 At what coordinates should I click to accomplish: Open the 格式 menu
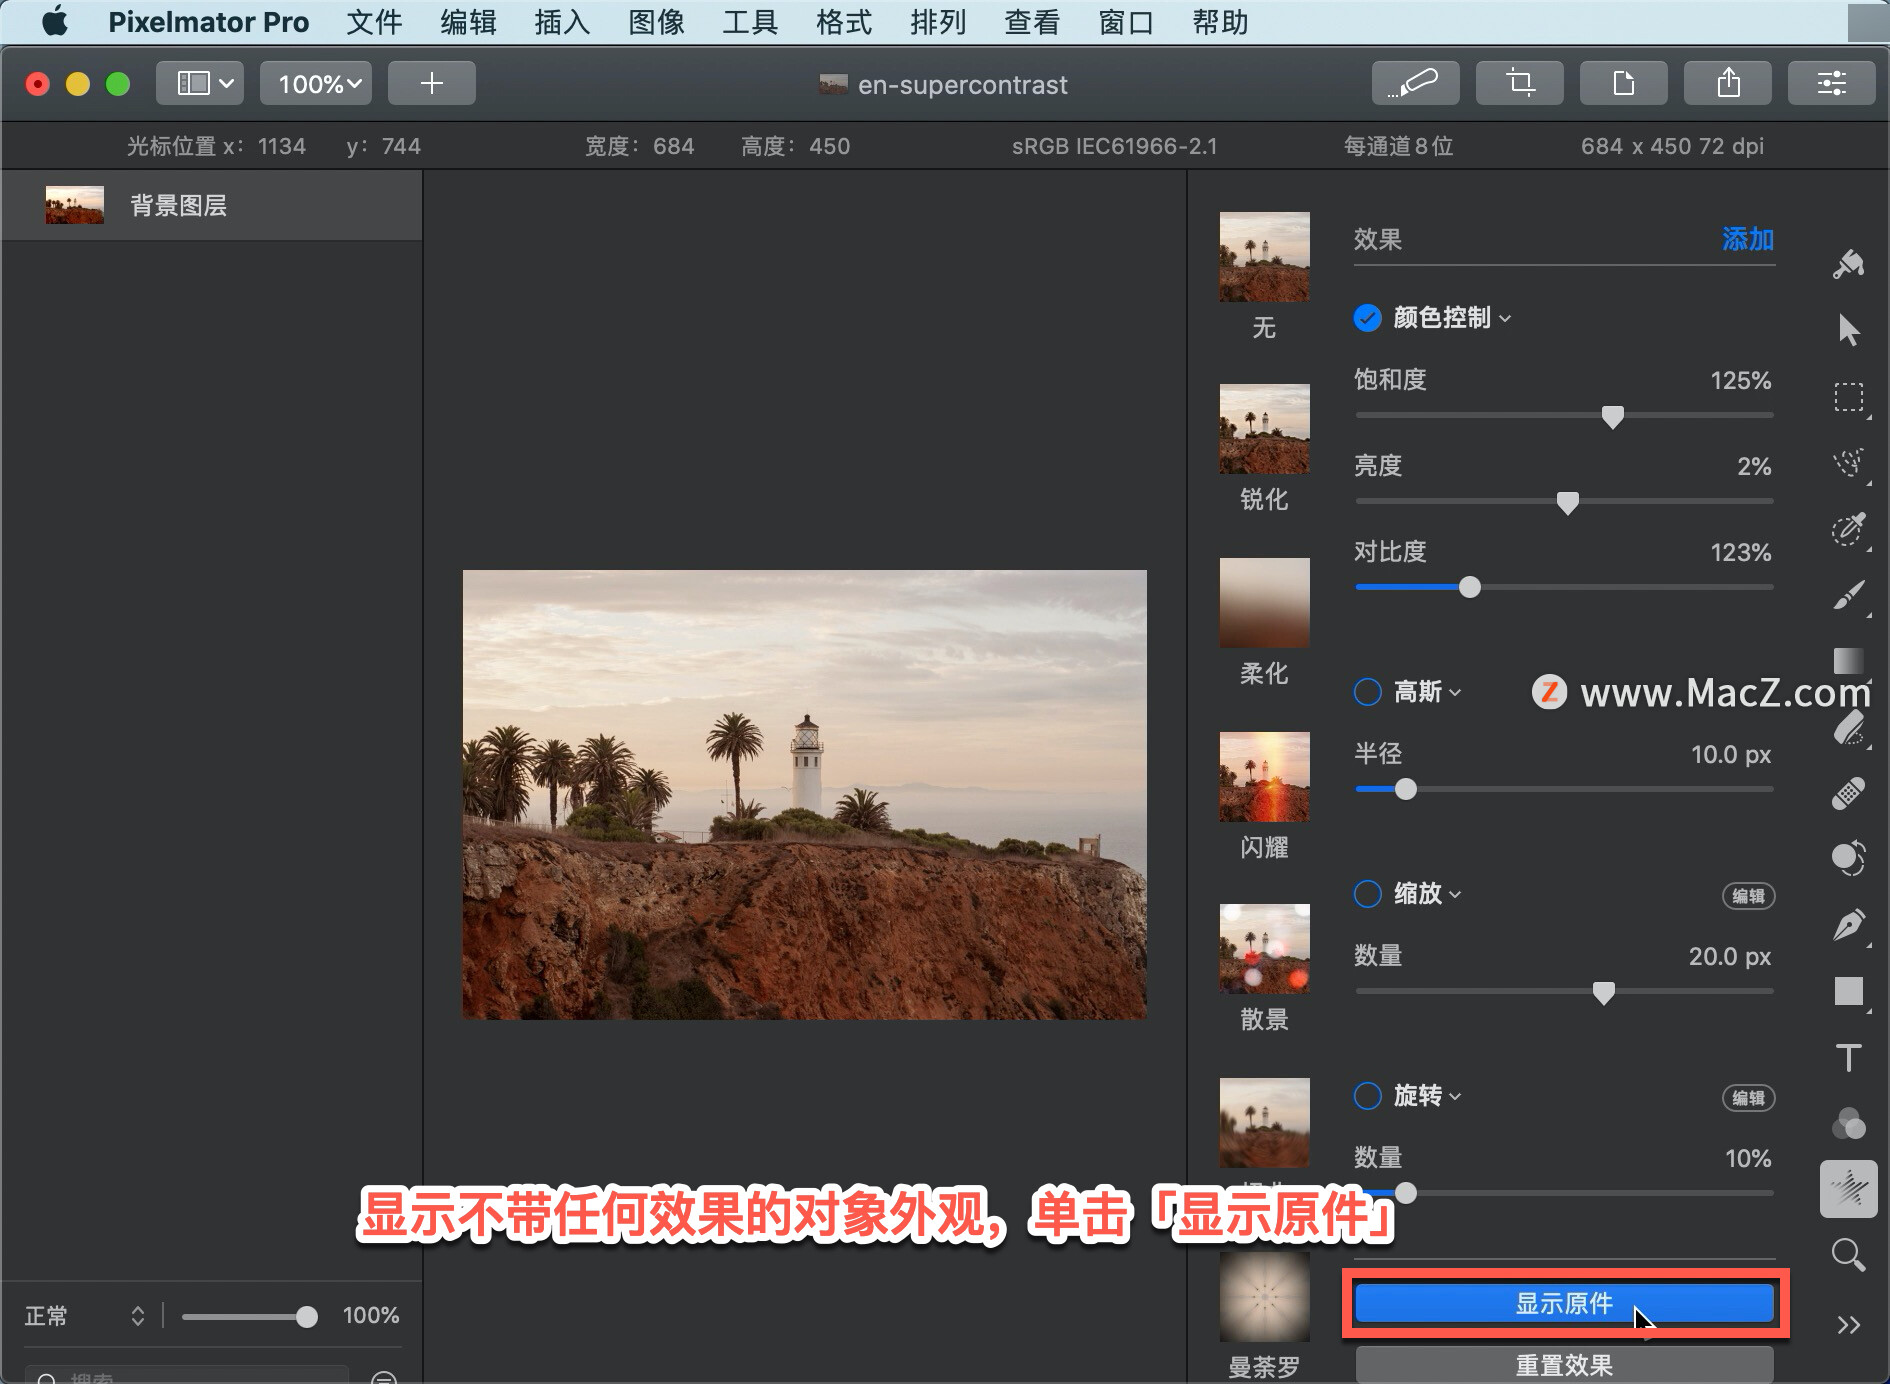(x=844, y=22)
